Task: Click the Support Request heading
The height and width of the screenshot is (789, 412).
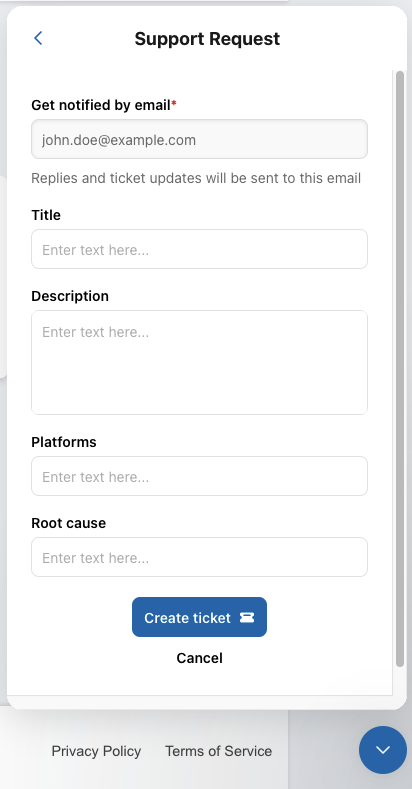Action: click(x=207, y=39)
